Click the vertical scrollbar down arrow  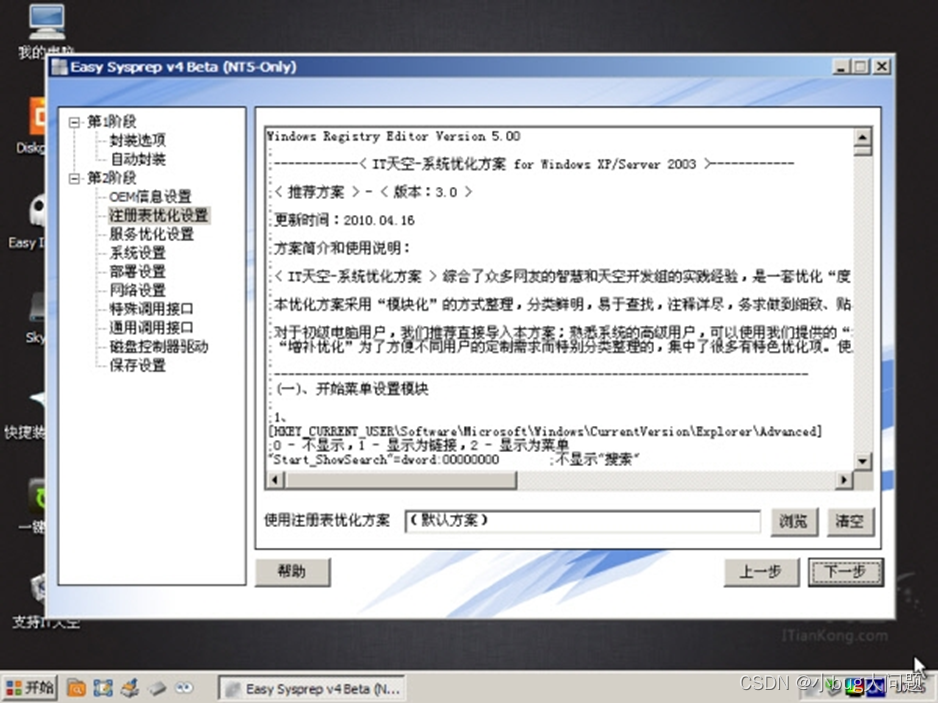862,461
